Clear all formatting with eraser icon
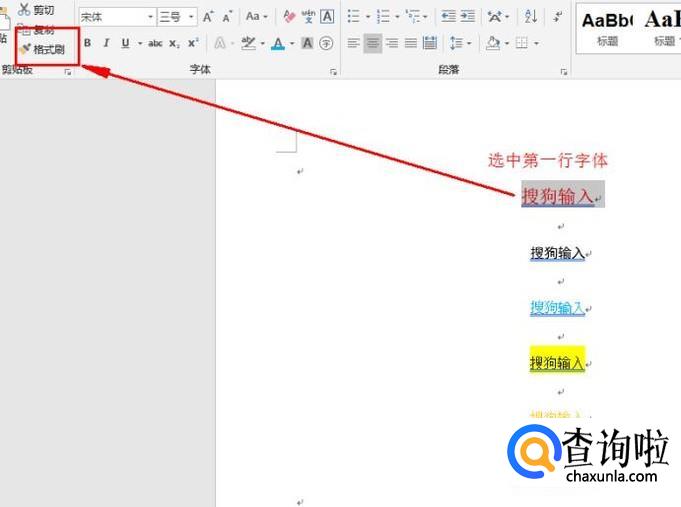Image resolution: width=681 pixels, height=507 pixels. [289, 17]
